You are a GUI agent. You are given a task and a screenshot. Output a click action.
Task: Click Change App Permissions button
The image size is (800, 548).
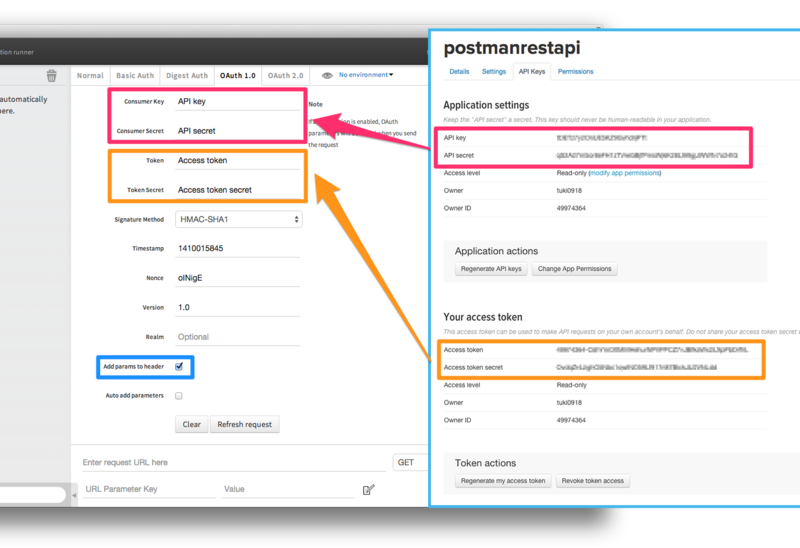point(574,269)
